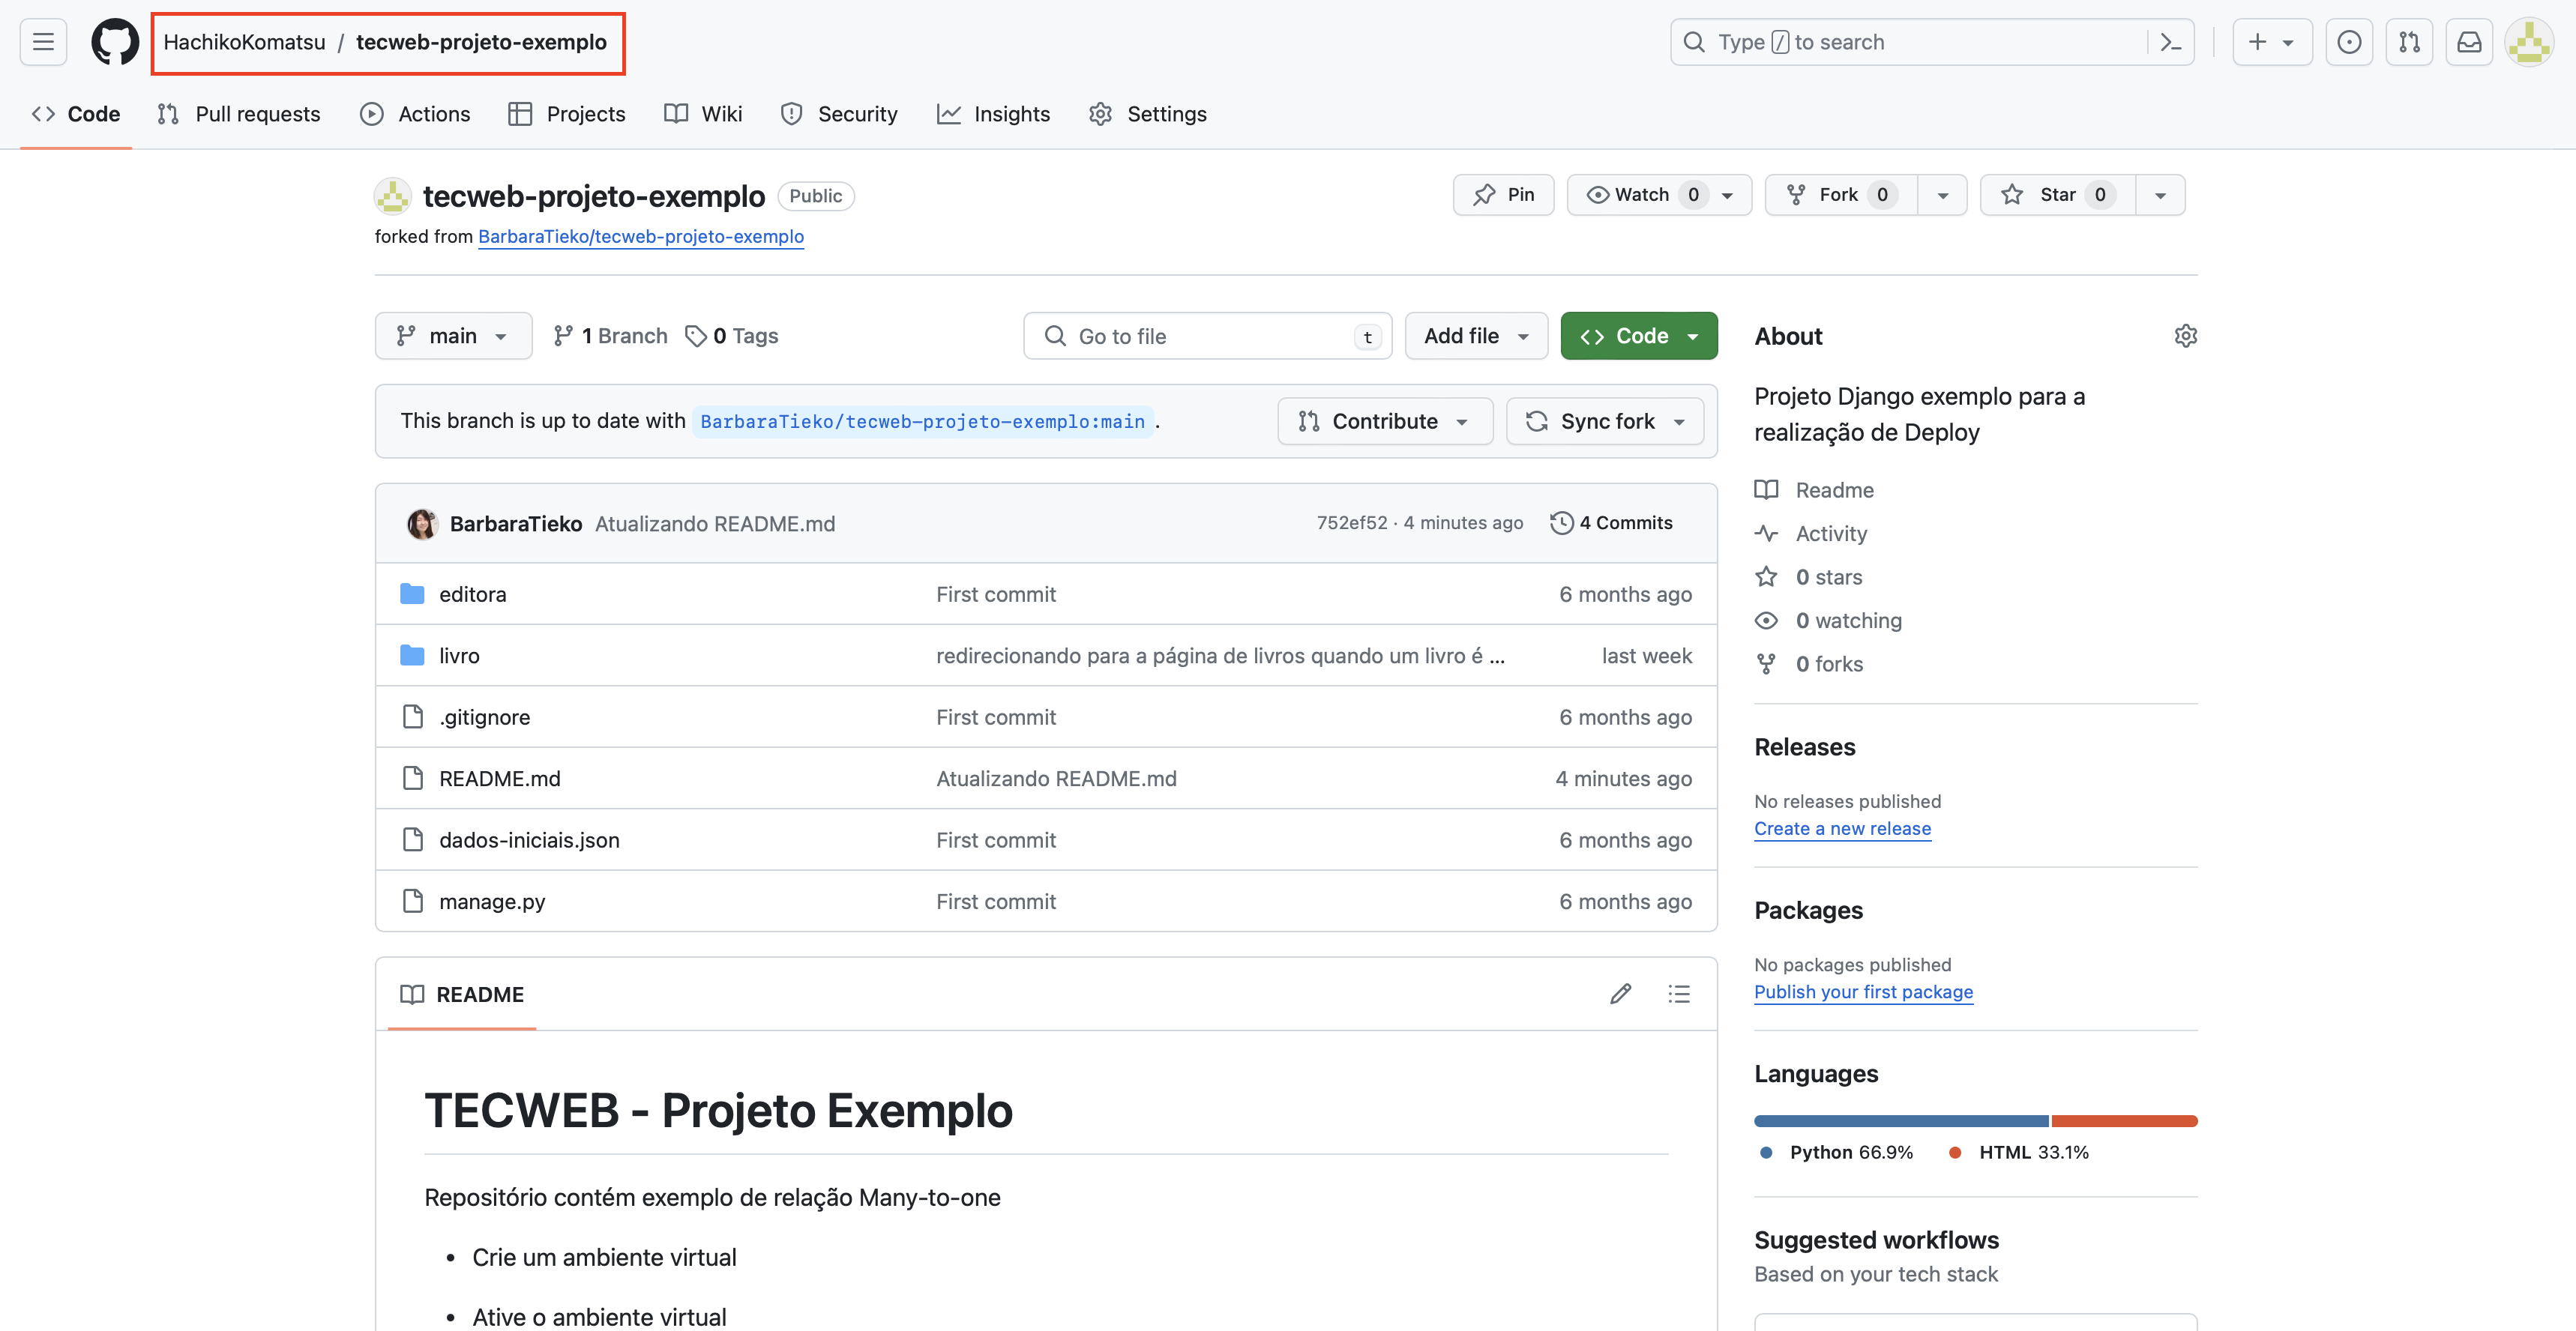2576x1331 pixels.
Task: Open the notifications inbox icon
Action: (x=2469, y=42)
